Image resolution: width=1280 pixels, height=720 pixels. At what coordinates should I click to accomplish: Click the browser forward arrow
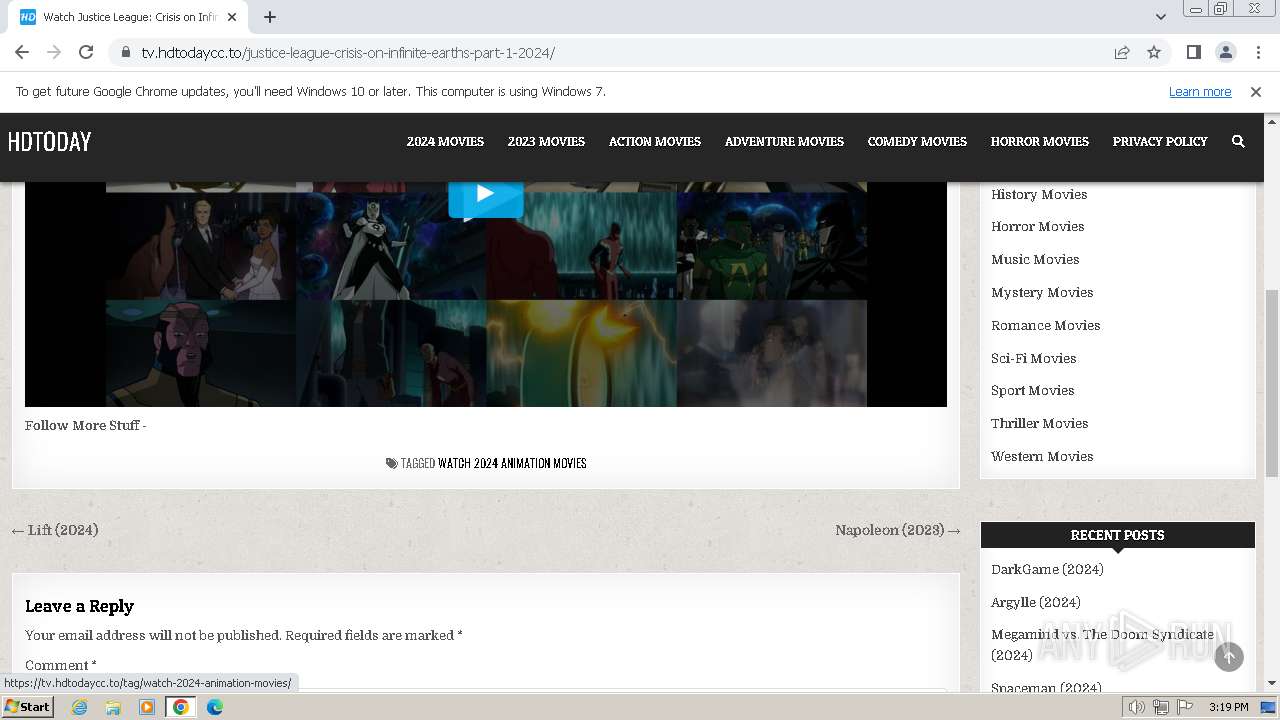coord(54,52)
